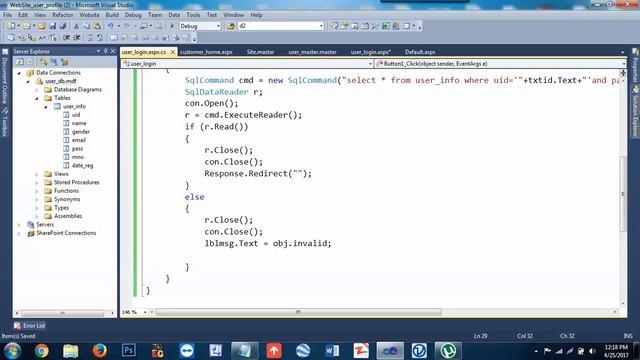Switch to Default.aspx tab
This screenshot has width=640, height=360.
(420, 52)
